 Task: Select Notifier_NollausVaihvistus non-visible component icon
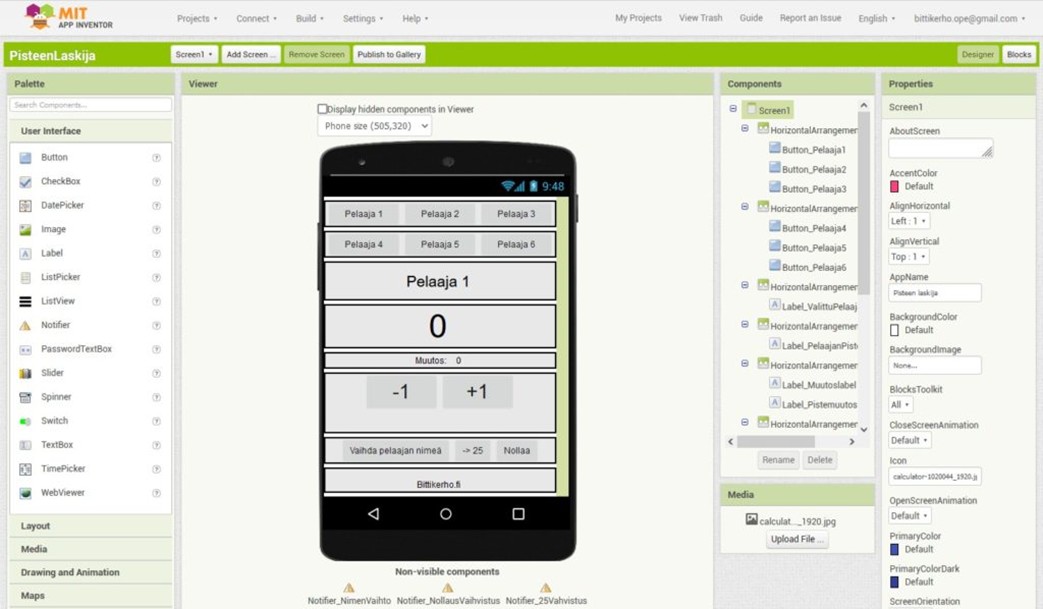(x=448, y=588)
